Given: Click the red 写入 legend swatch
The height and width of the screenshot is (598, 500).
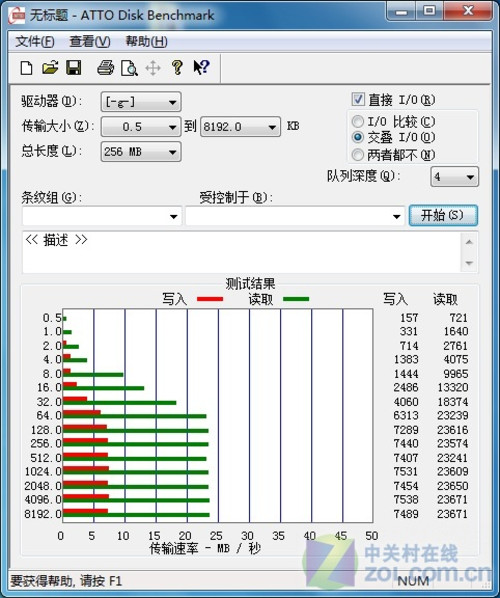Looking at the screenshot, I should click(x=210, y=299).
